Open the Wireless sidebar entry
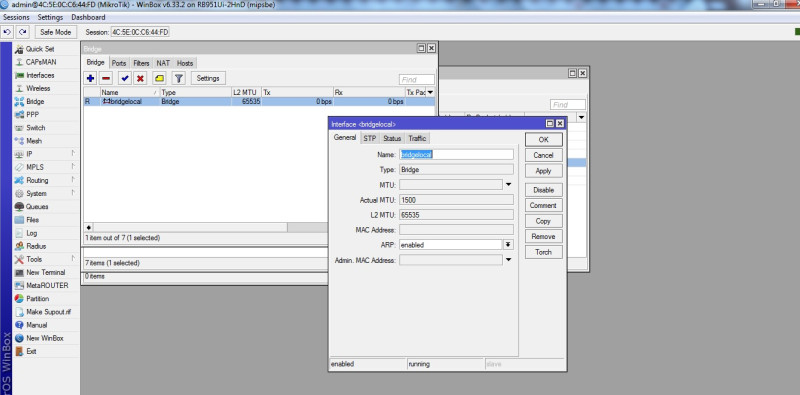Image resolution: width=800 pixels, height=395 pixels. (x=38, y=88)
